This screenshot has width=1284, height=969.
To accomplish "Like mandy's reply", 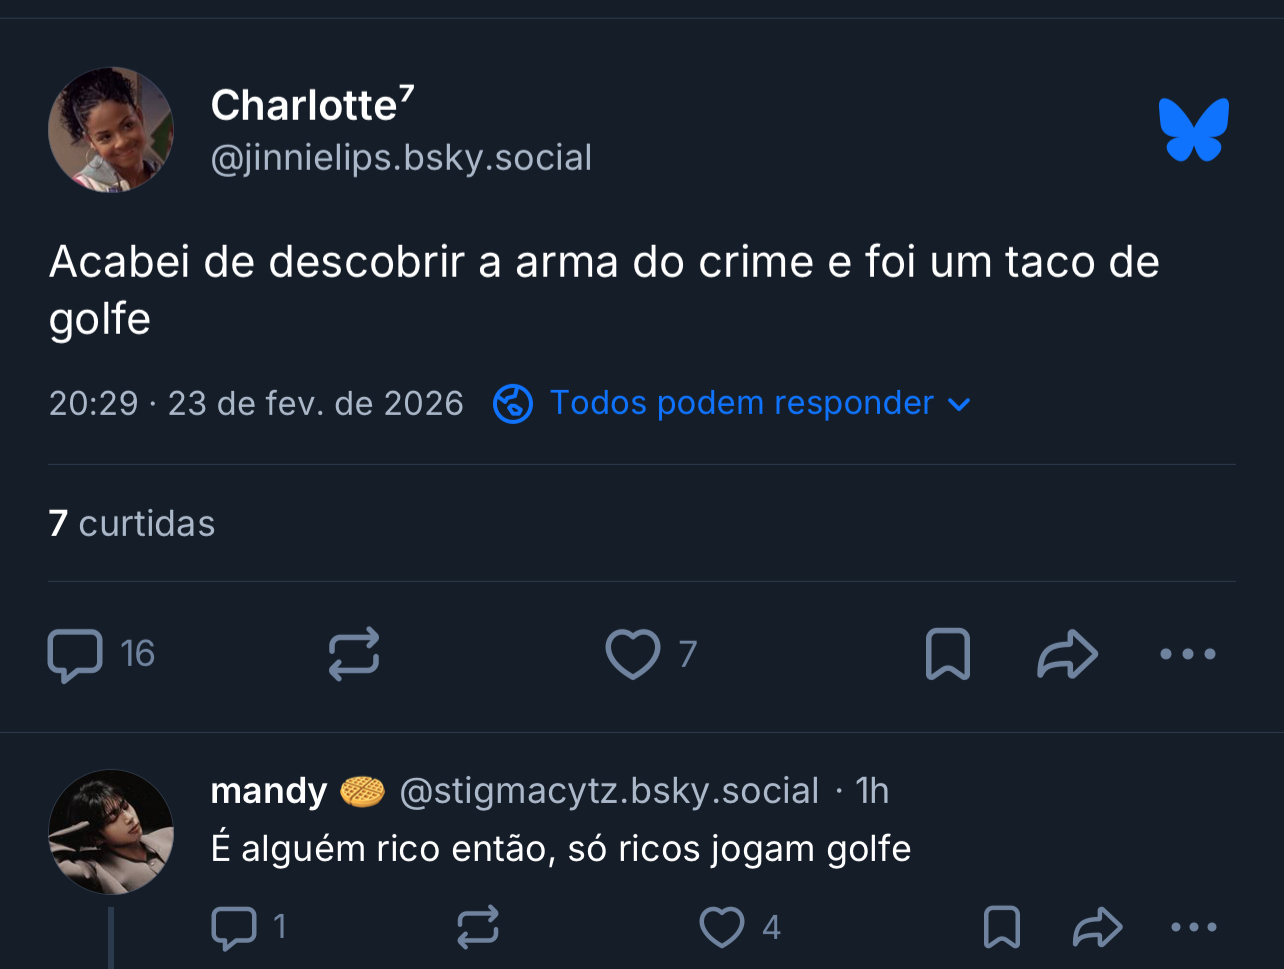I will (722, 927).
